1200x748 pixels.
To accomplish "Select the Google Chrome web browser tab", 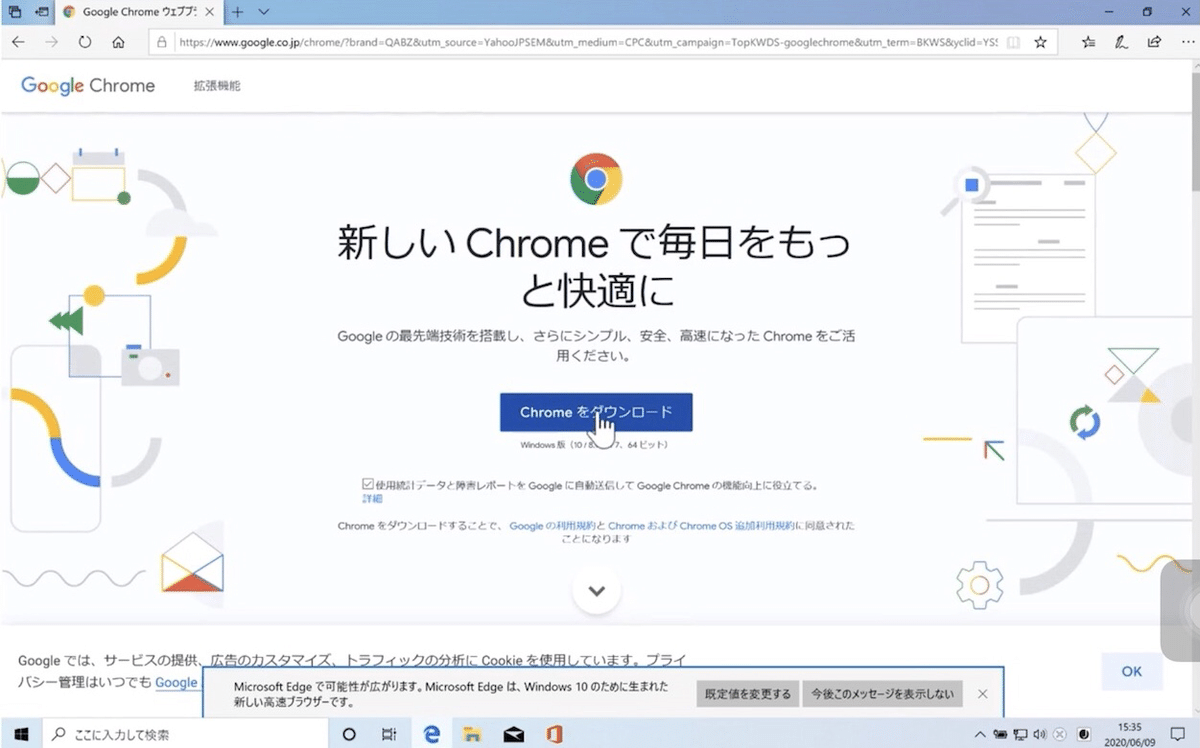I will click(139, 12).
